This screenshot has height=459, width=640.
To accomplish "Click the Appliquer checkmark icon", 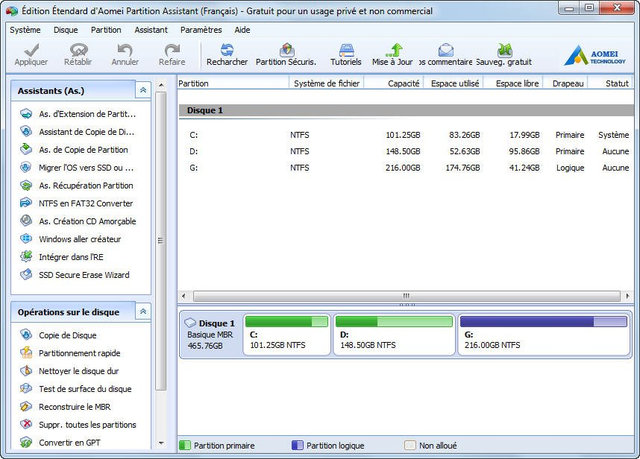I will (x=31, y=50).
